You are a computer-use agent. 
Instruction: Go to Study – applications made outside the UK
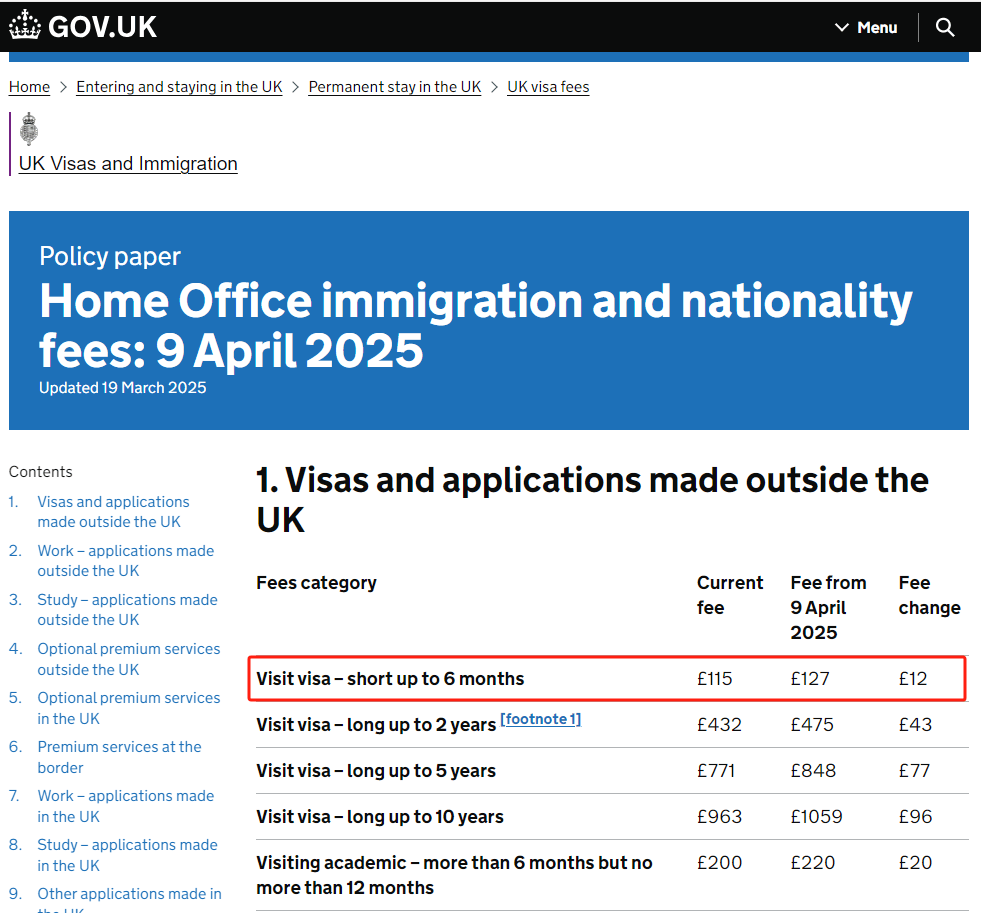(x=127, y=610)
